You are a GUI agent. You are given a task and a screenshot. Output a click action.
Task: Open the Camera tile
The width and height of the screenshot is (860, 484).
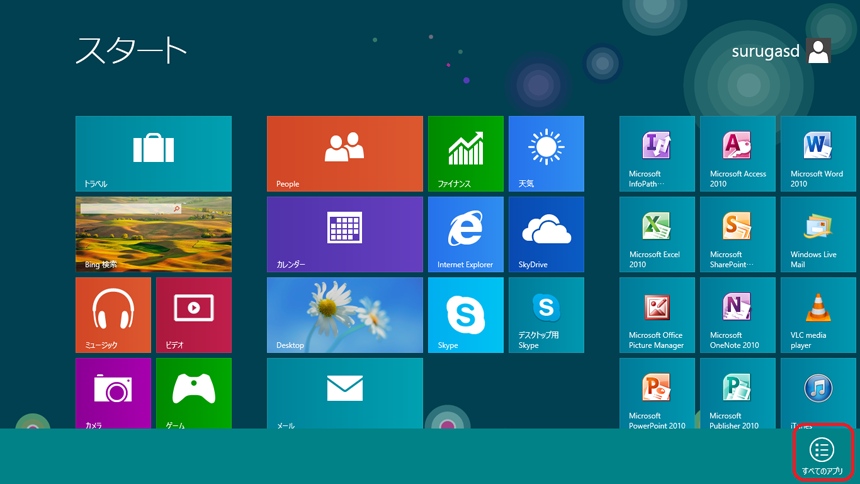(113, 393)
